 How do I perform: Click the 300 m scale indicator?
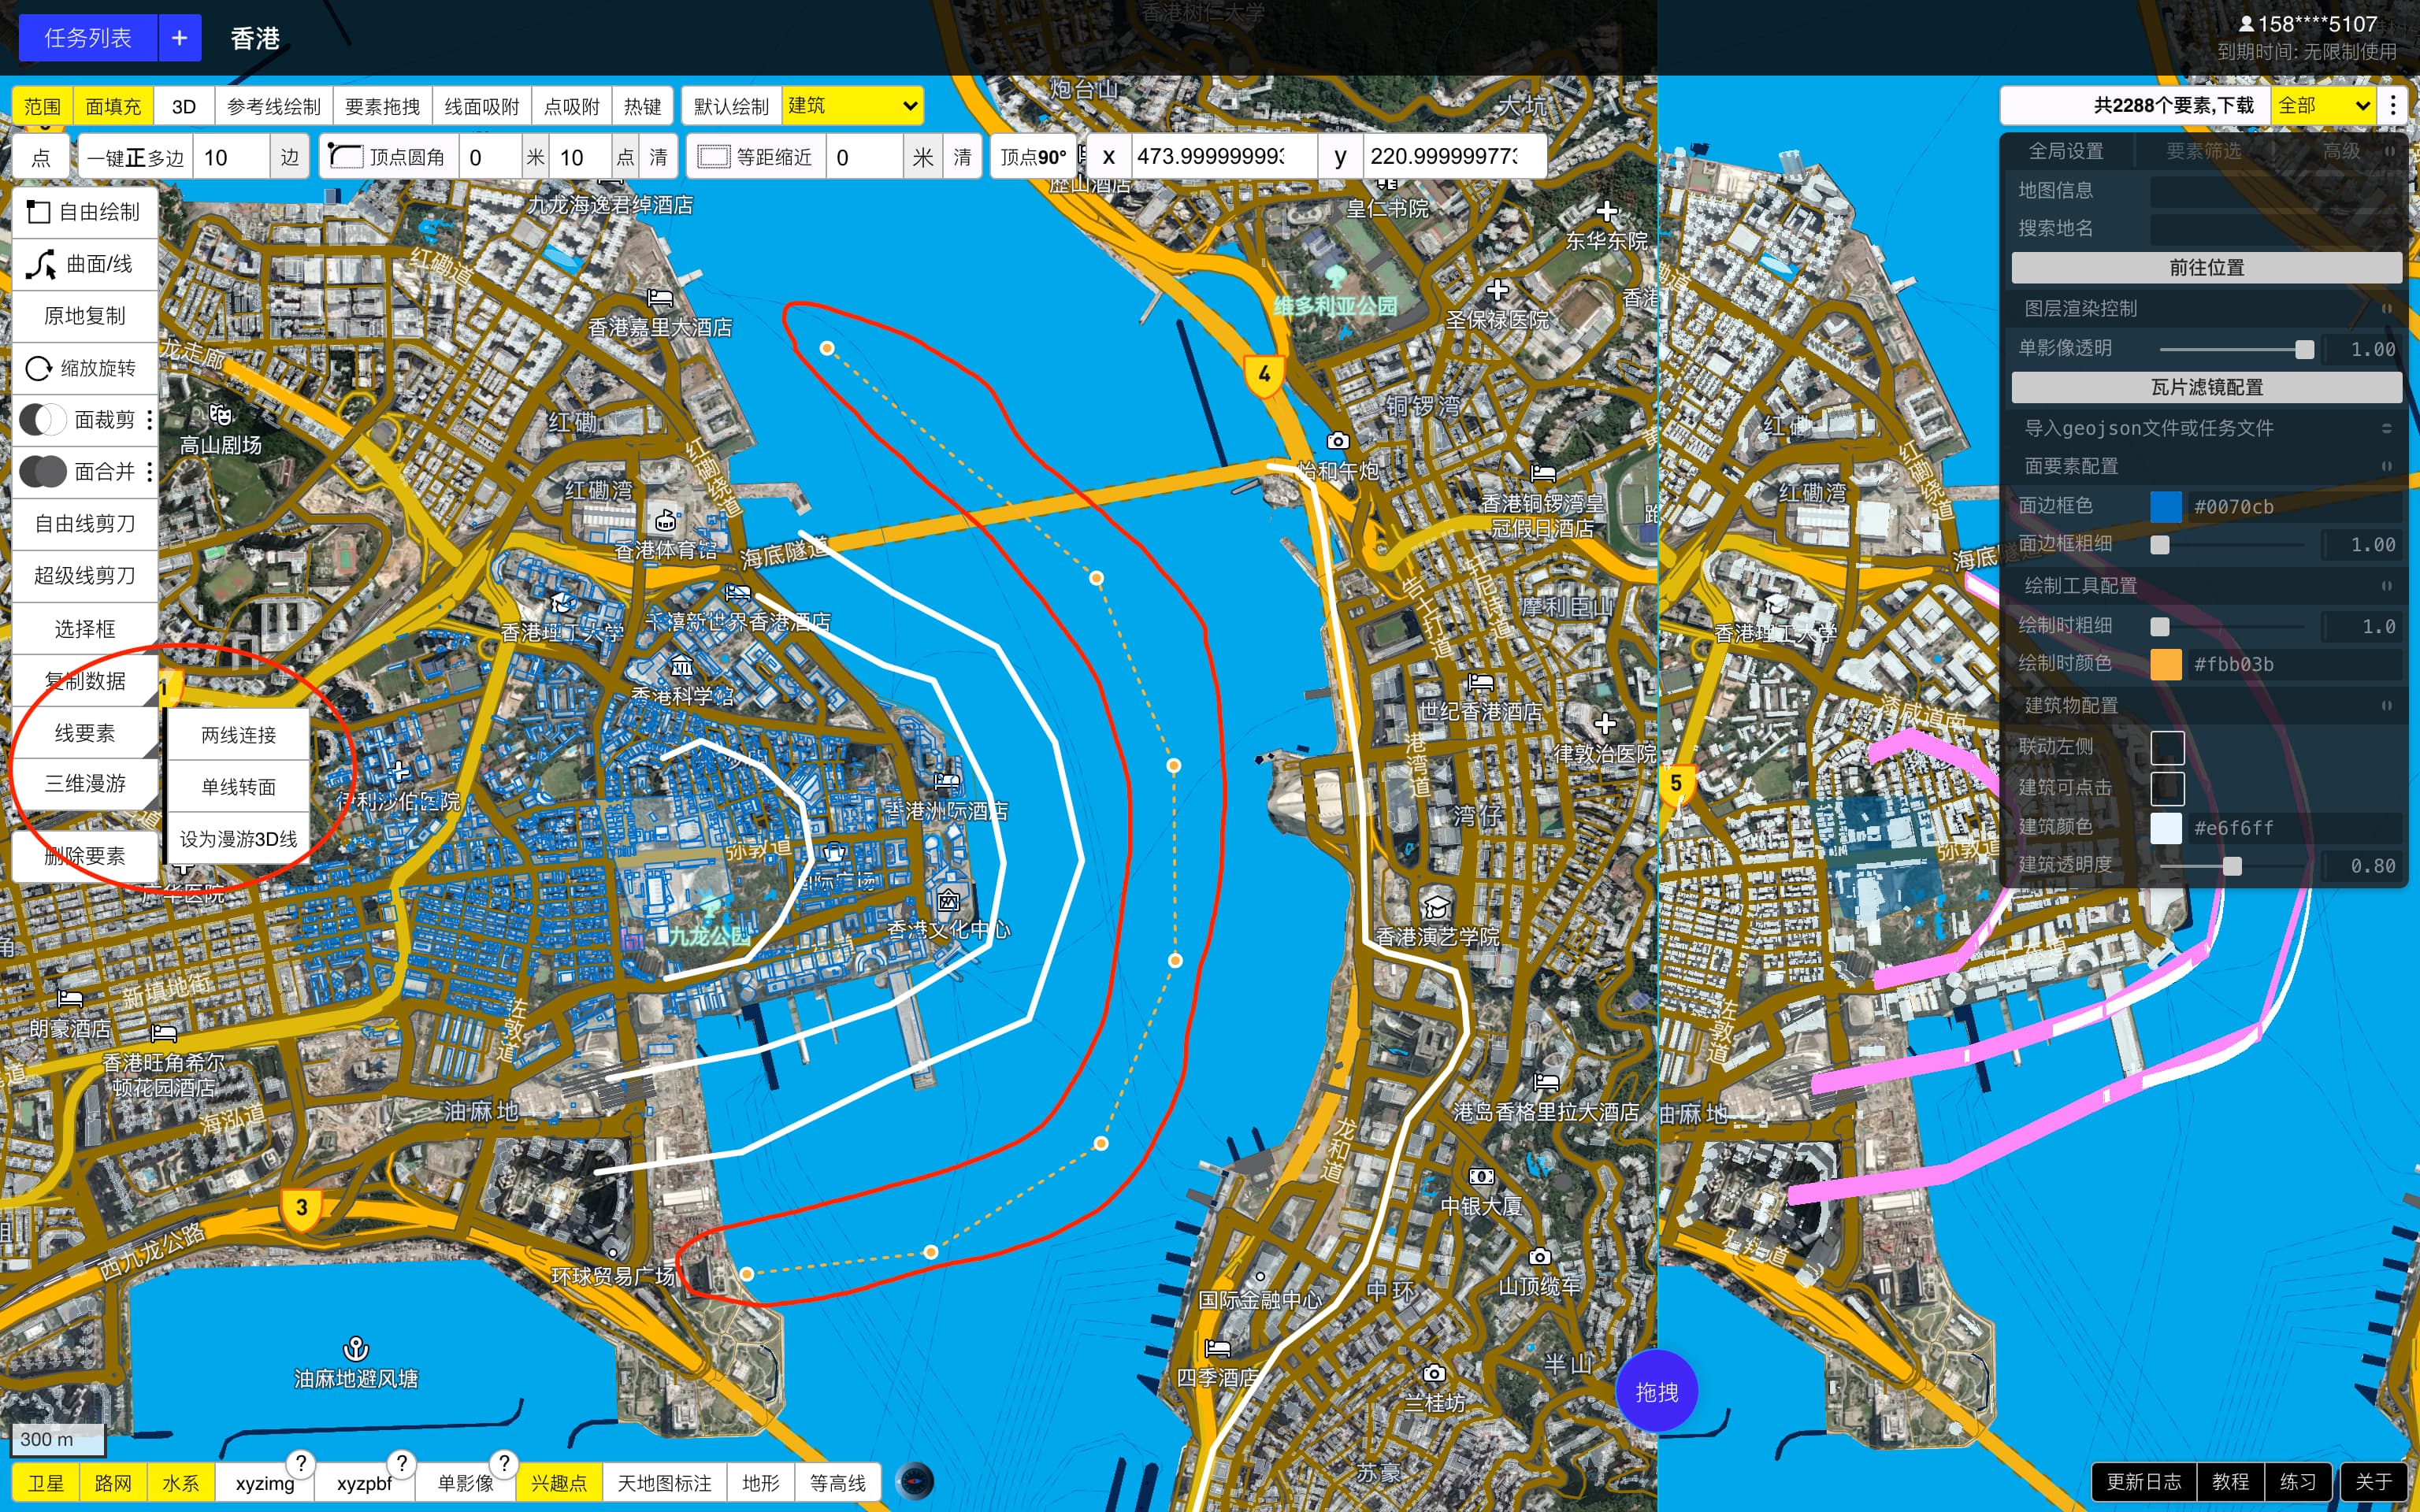[x=57, y=1439]
